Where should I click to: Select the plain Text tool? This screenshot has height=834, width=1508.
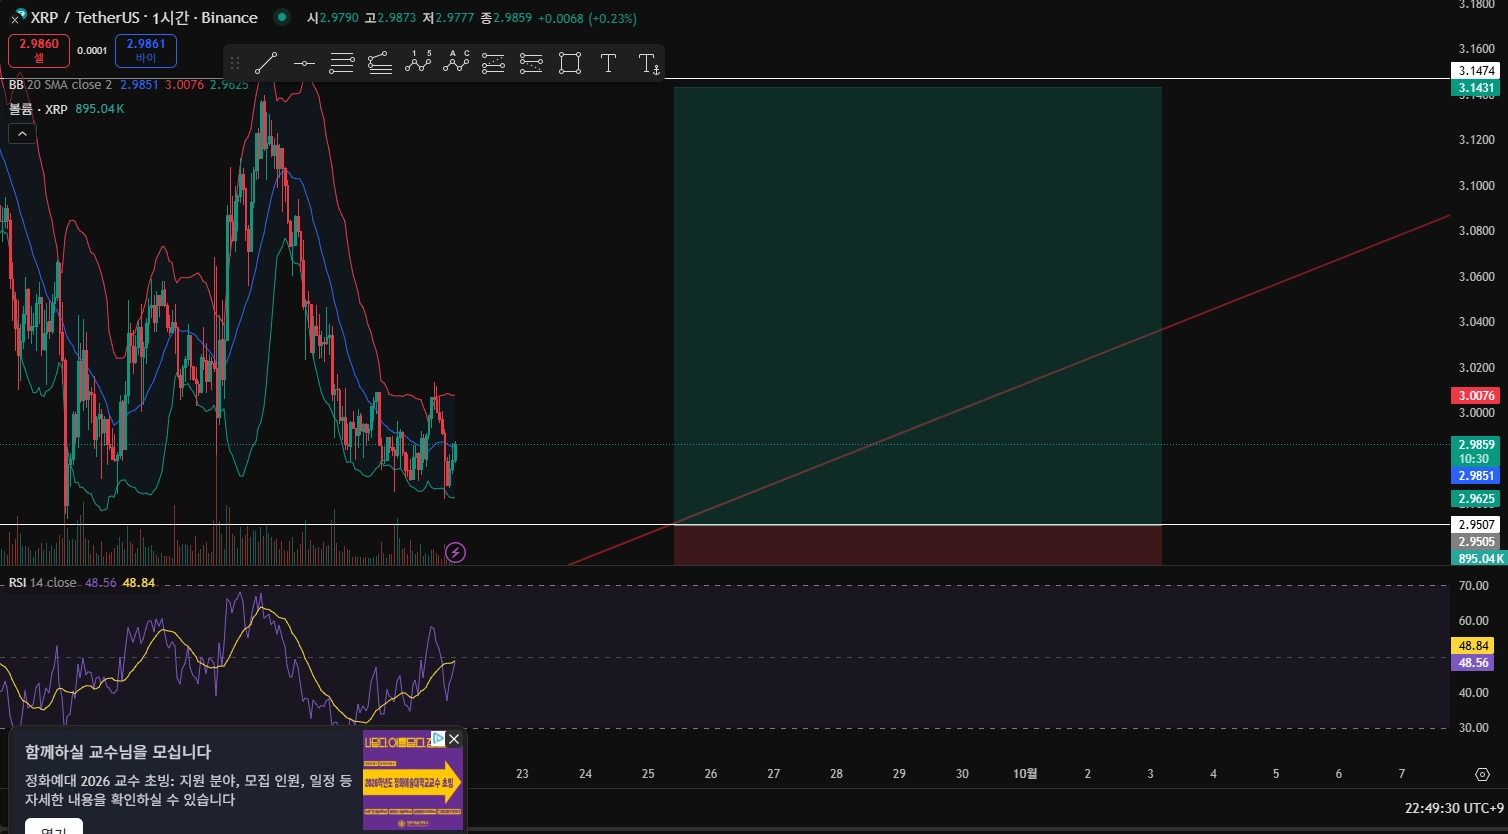[608, 64]
